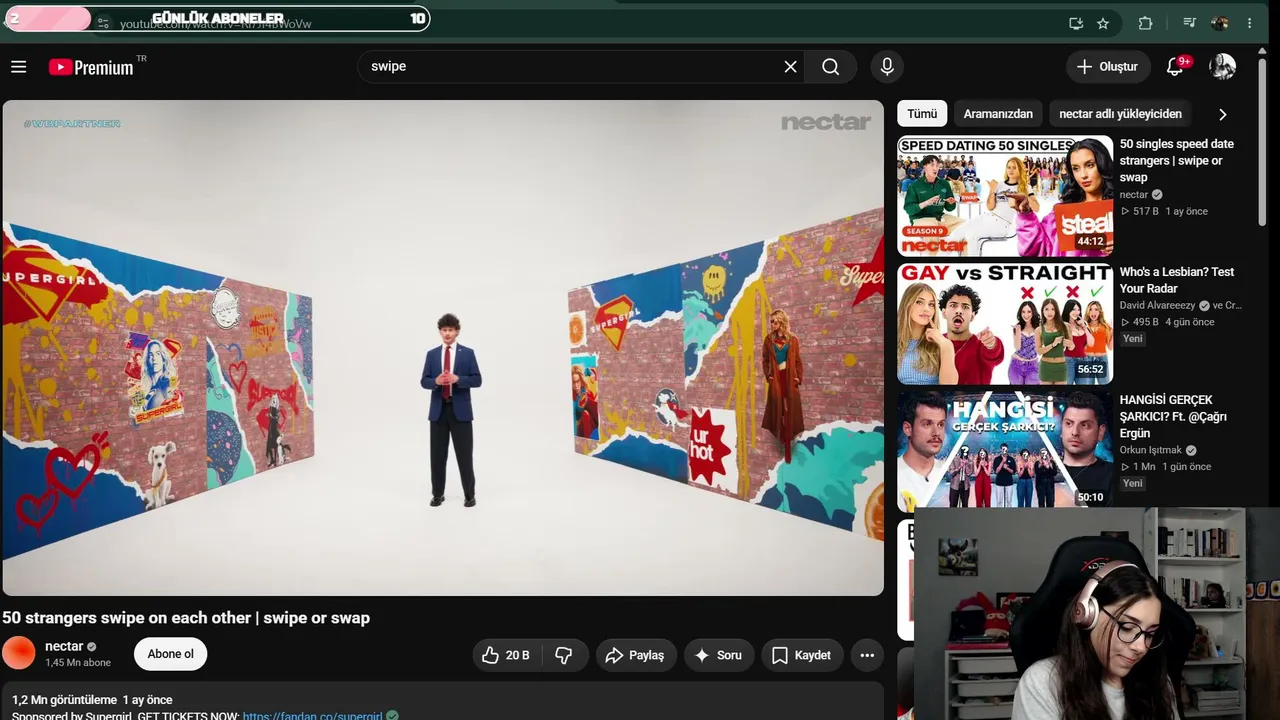1280x720 pixels.
Task: Open the 'Who's a Lesbian? Test Your Radar' title
Action: (x=1177, y=280)
